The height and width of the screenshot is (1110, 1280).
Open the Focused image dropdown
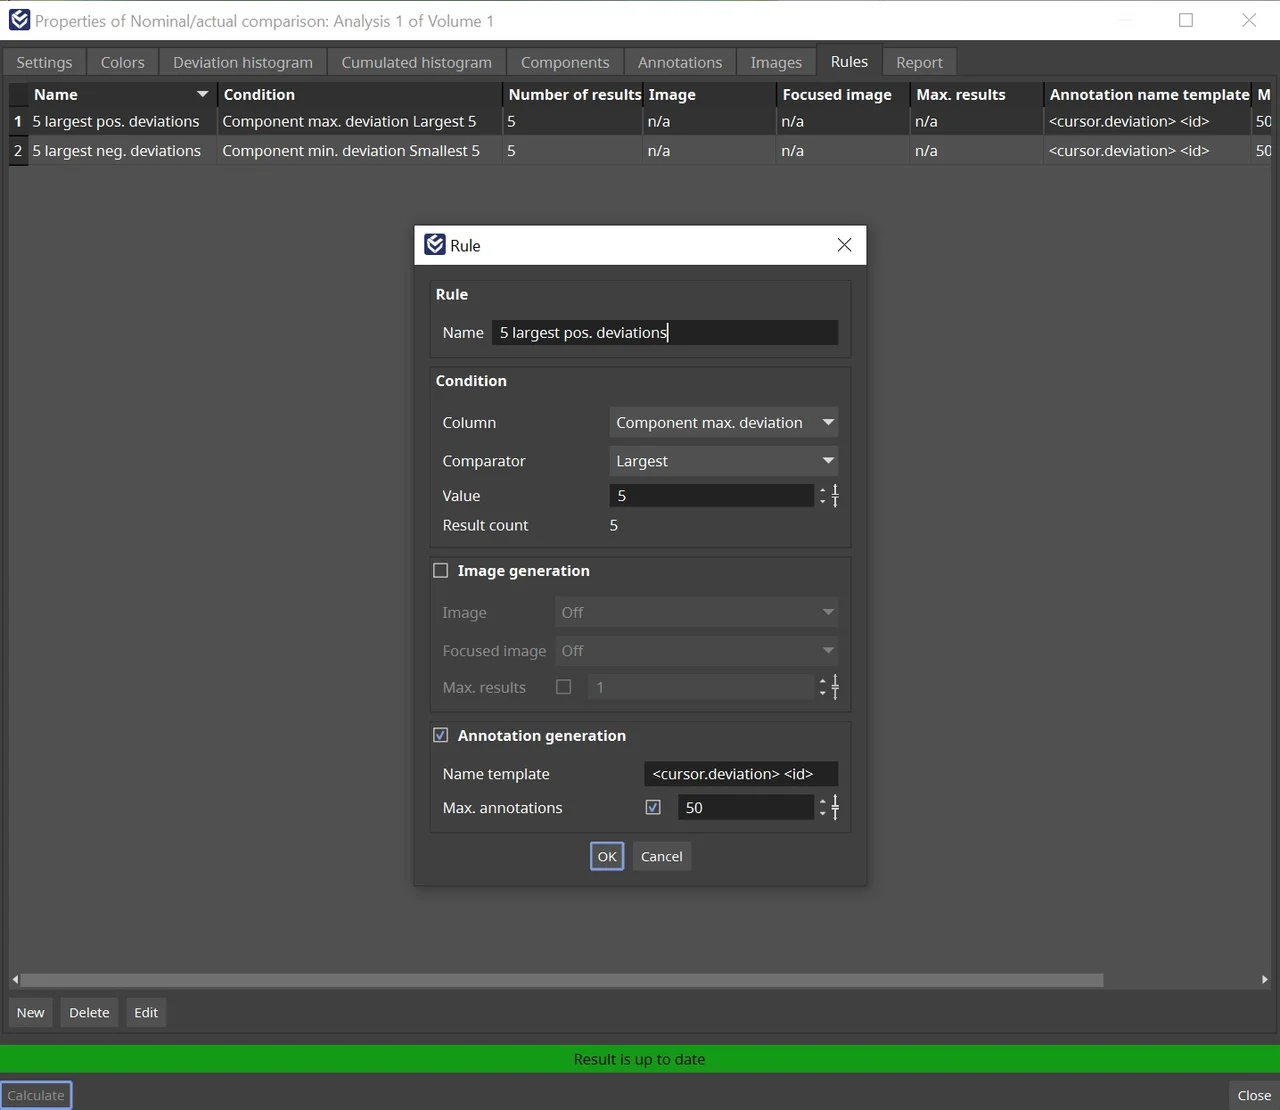(696, 651)
